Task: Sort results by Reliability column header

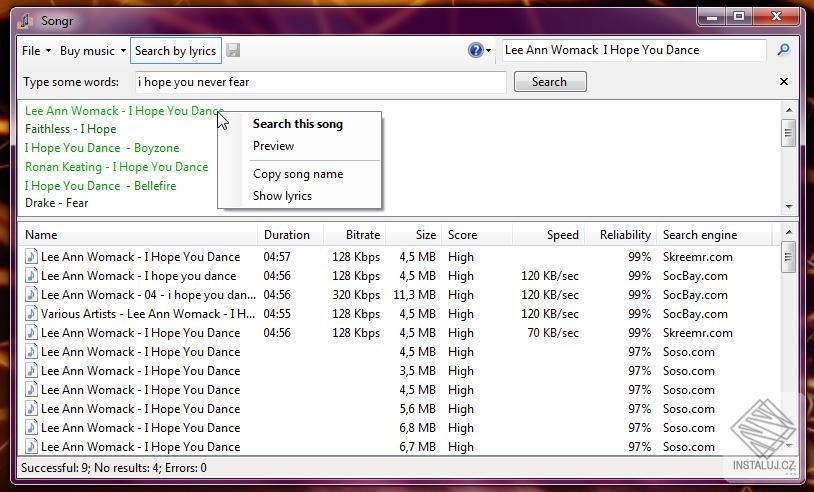Action: (x=620, y=235)
